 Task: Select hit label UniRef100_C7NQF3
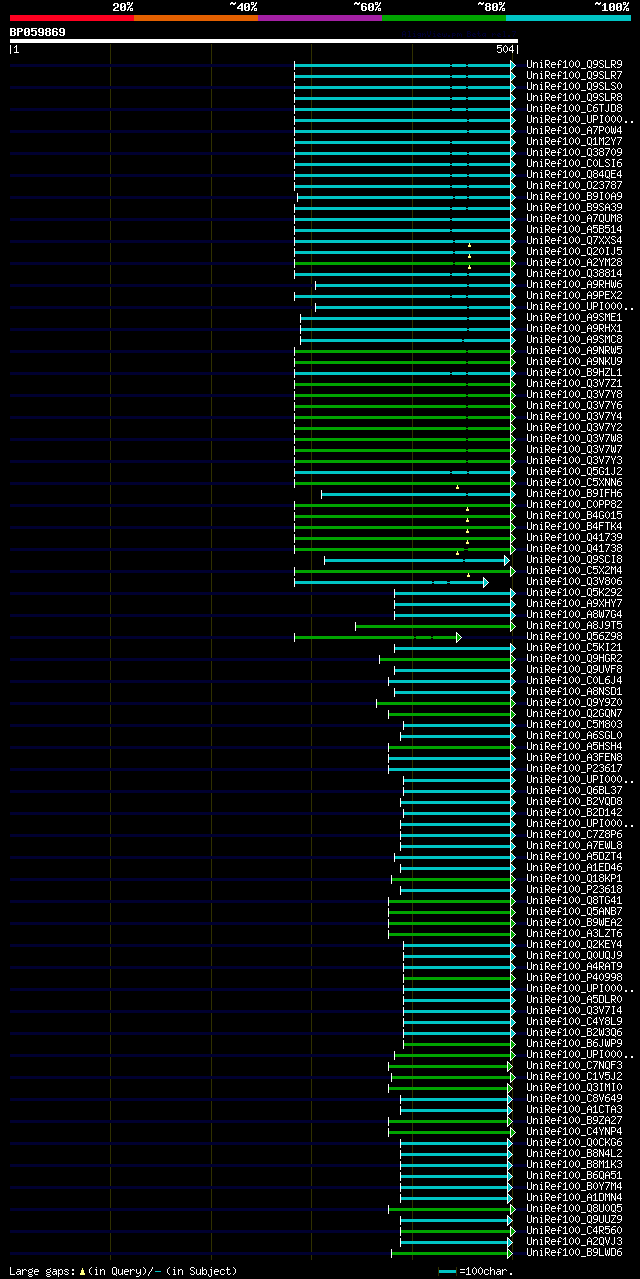(x=574, y=1065)
